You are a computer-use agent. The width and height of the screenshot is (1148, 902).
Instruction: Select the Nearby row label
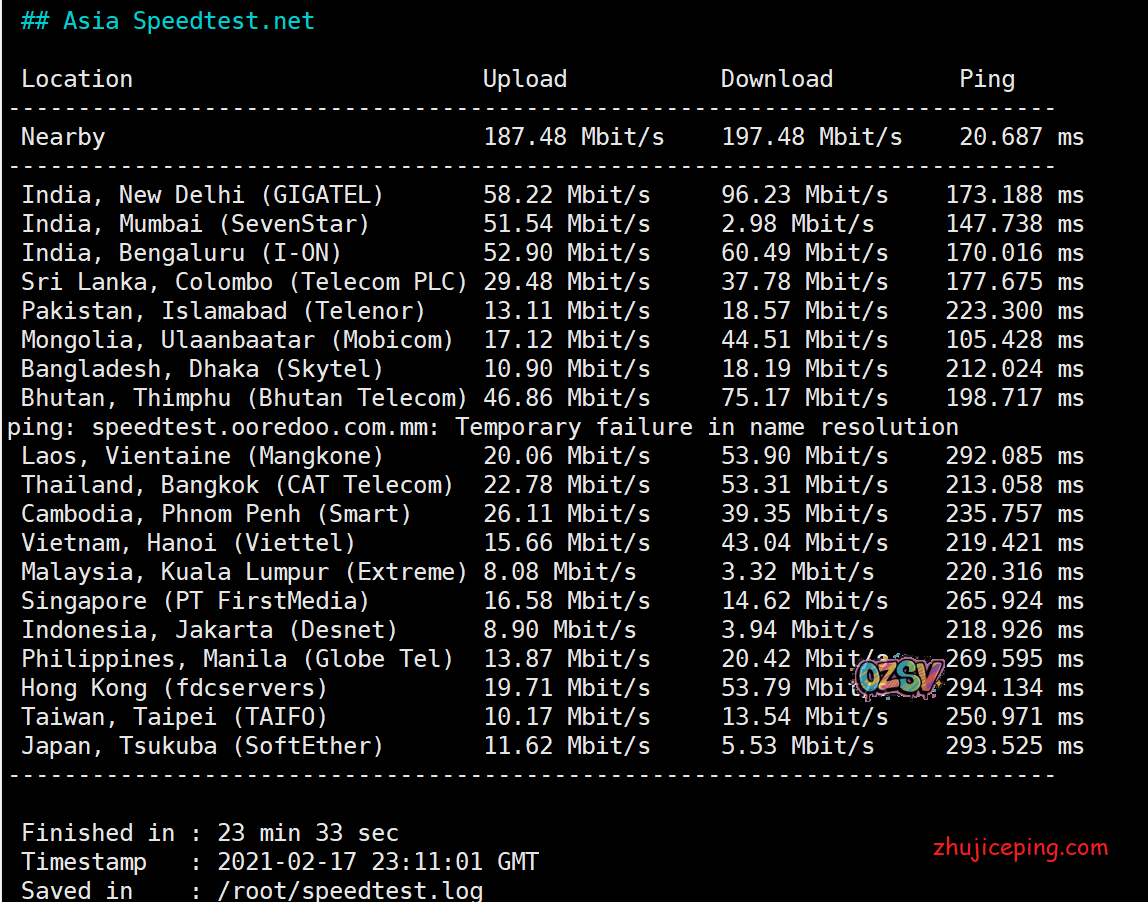tap(63, 137)
